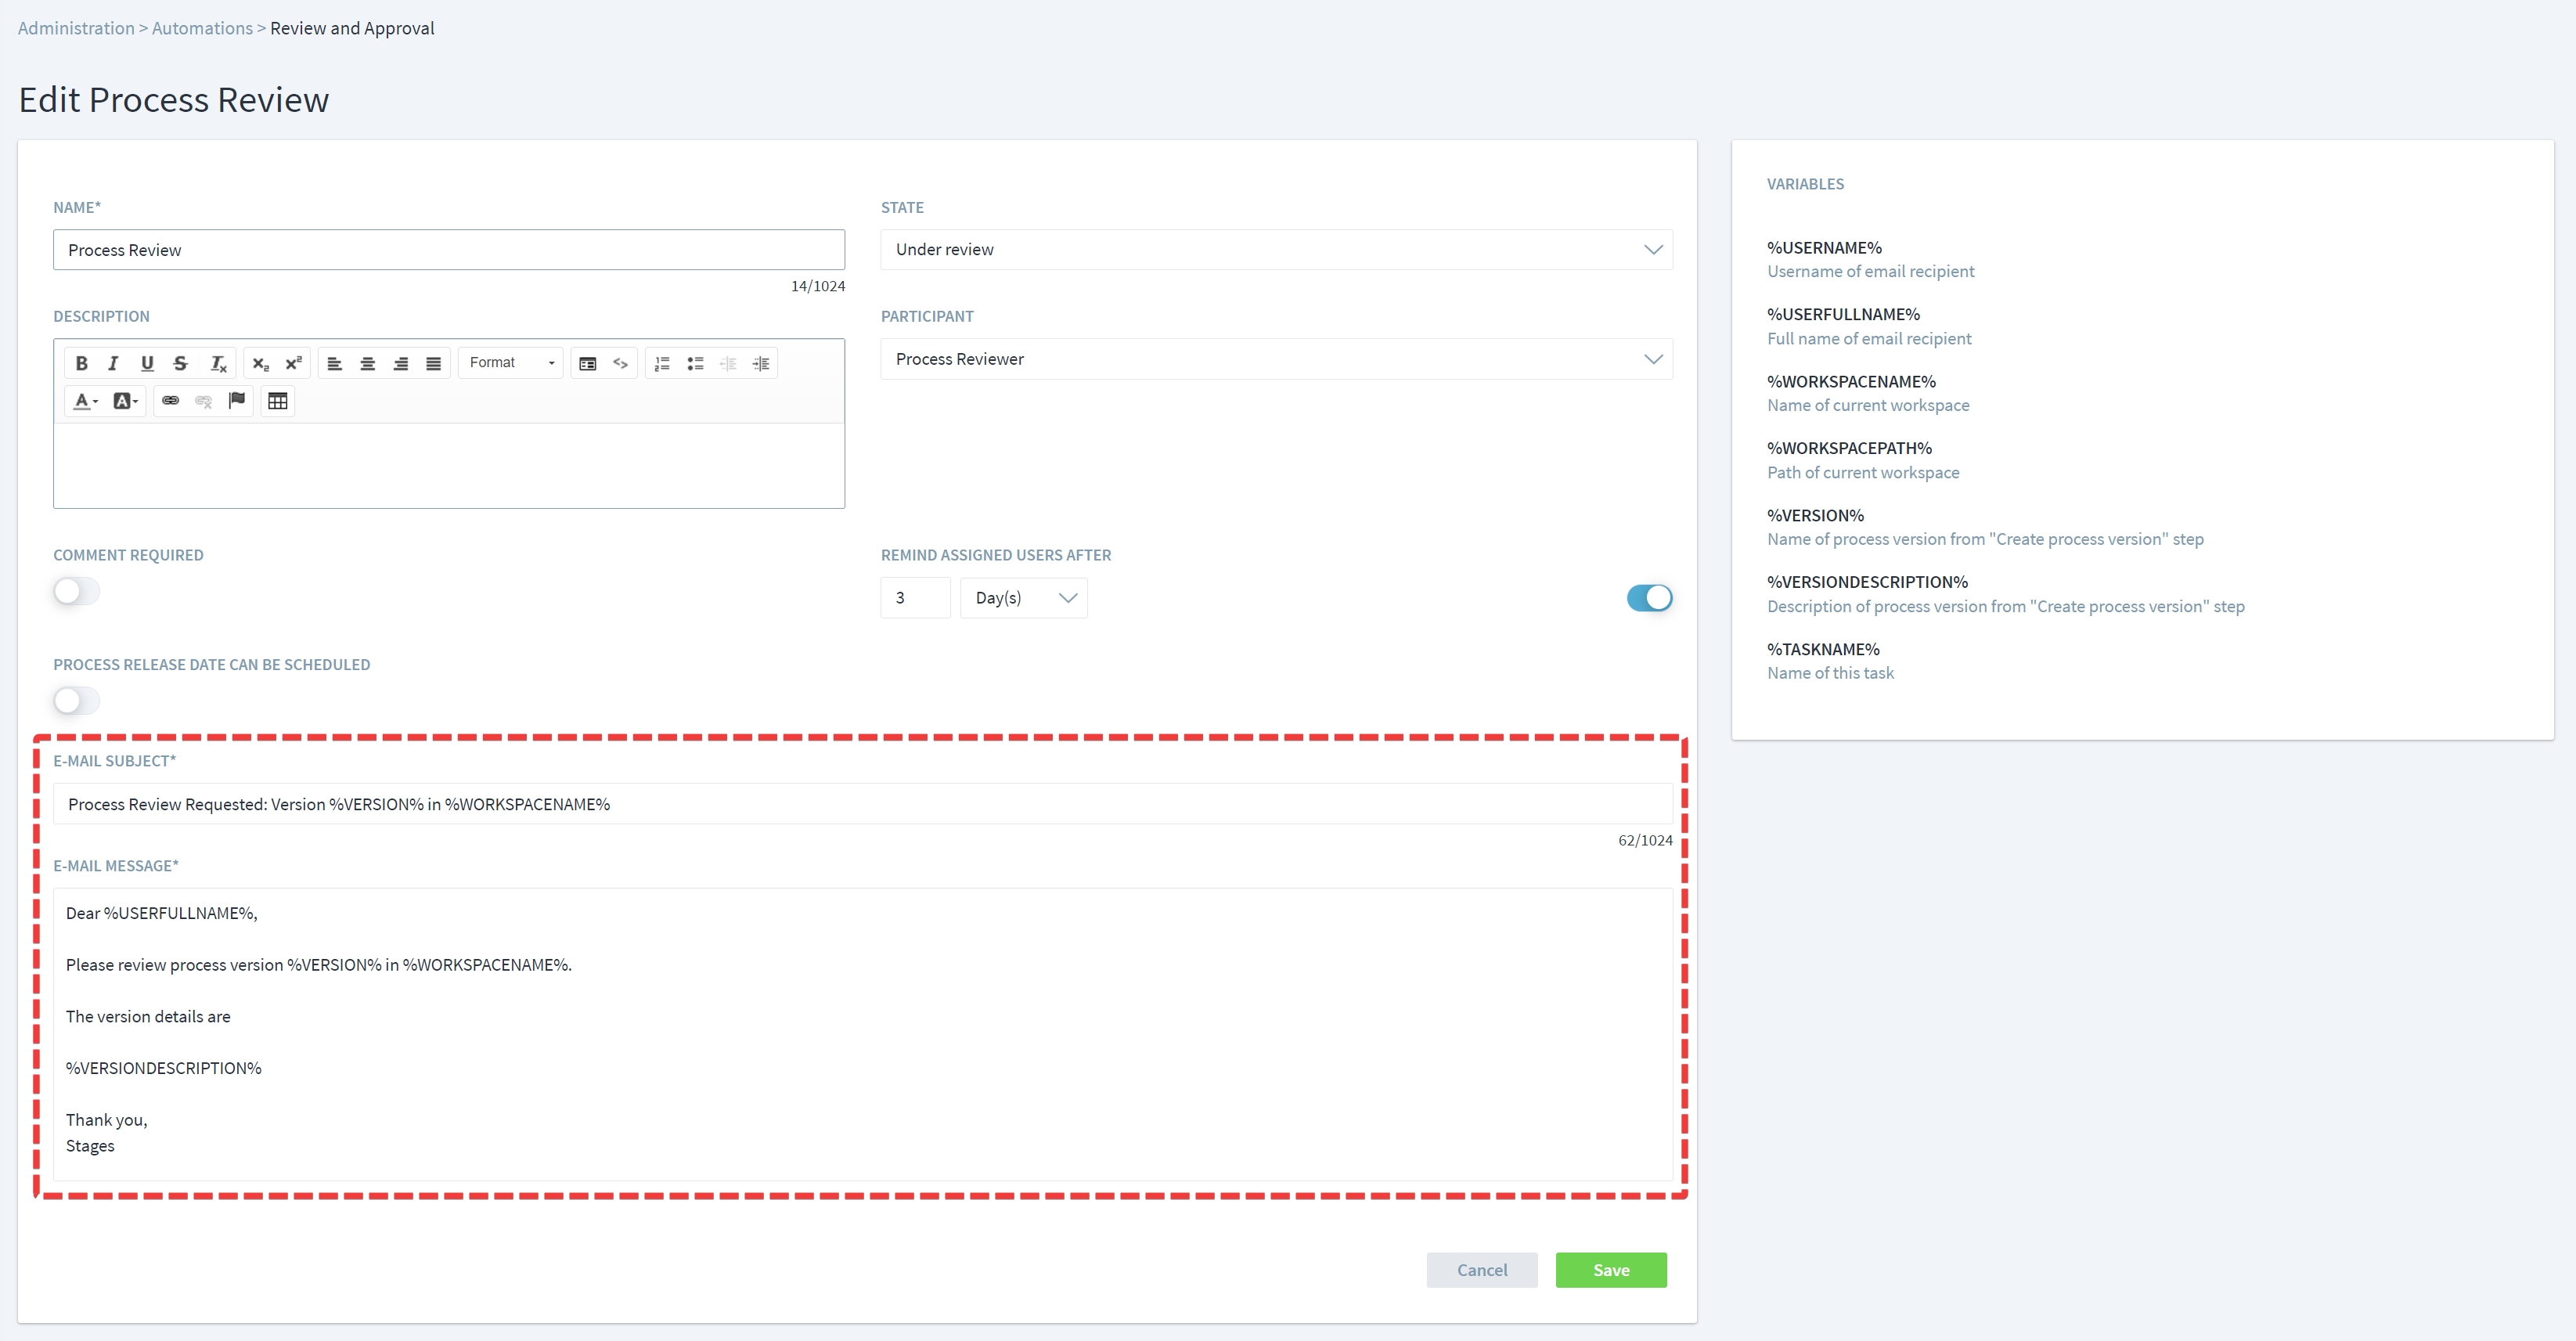Open the text color picker

point(86,401)
